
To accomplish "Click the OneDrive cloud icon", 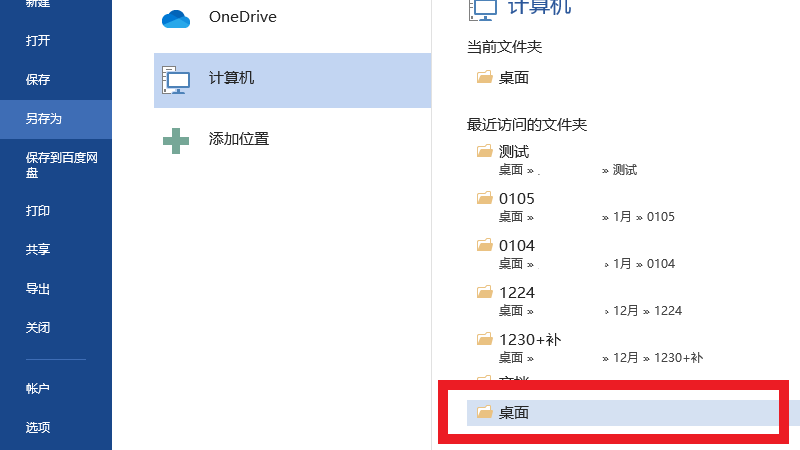I will [x=176, y=18].
